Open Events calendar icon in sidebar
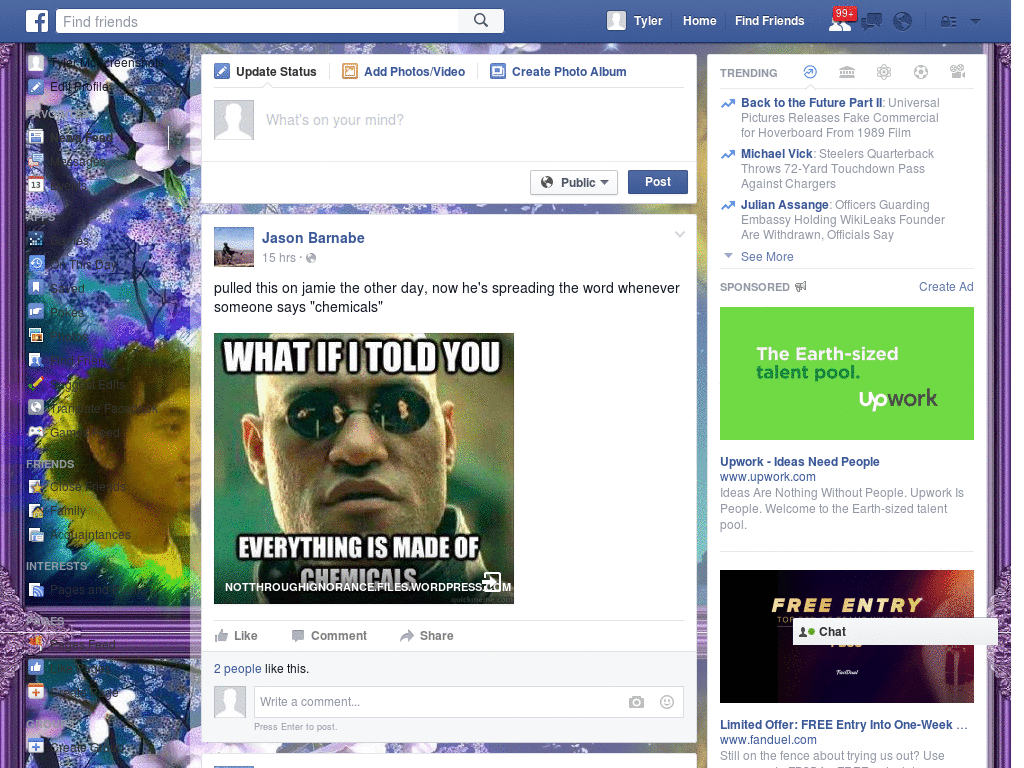Viewport: 1024px width, 768px height. click(x=36, y=184)
